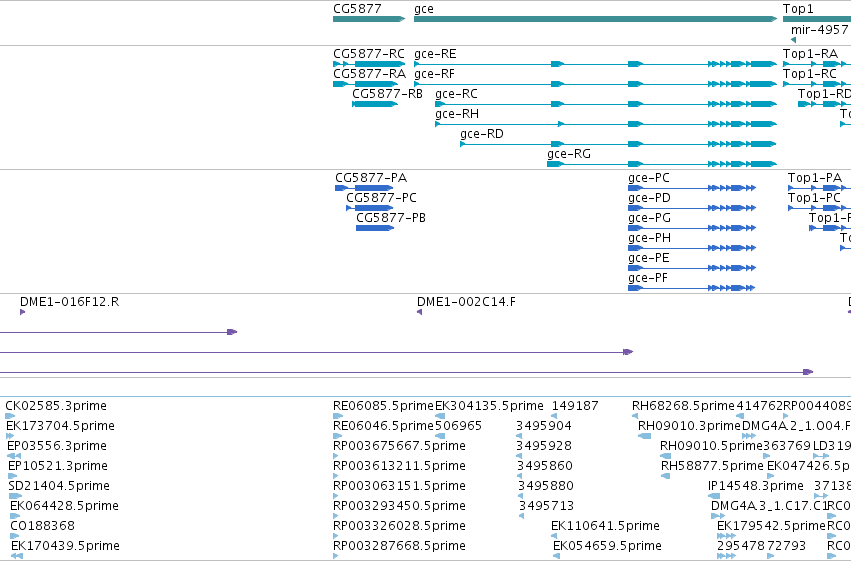Viewport: 851px width, 561px height.
Task: Select the gce-RG transcript label
Action: click(x=569, y=154)
